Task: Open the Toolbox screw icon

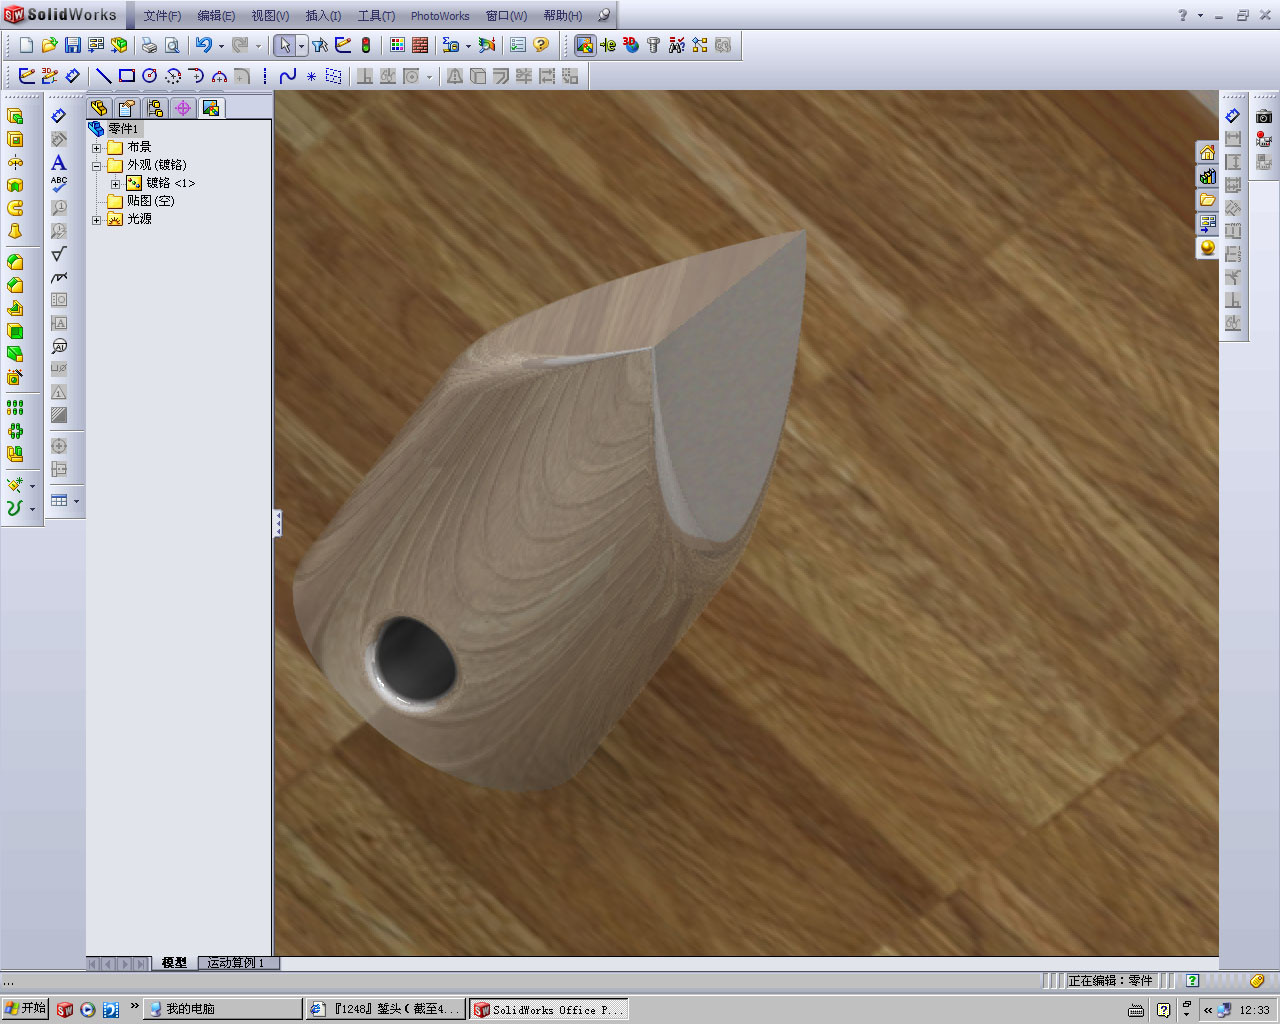Action: pyautogui.click(x=654, y=45)
